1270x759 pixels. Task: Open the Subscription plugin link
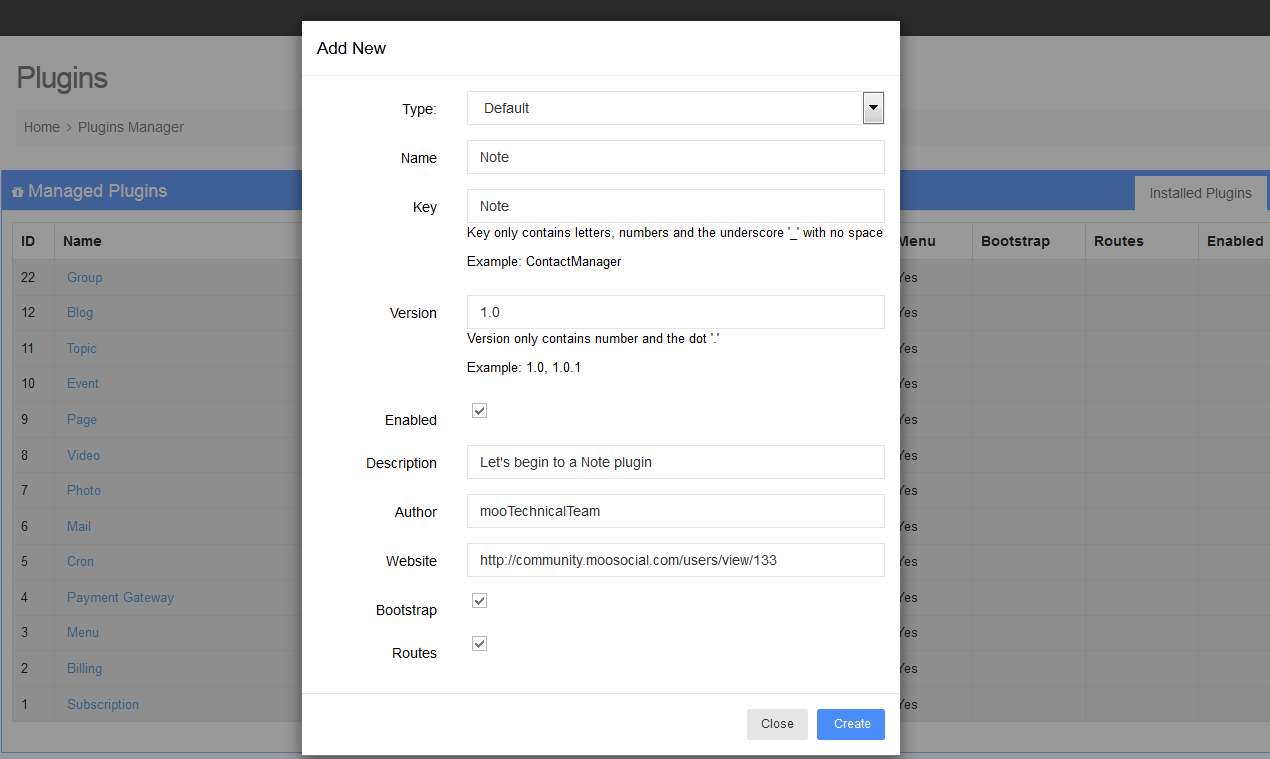pyautogui.click(x=103, y=704)
